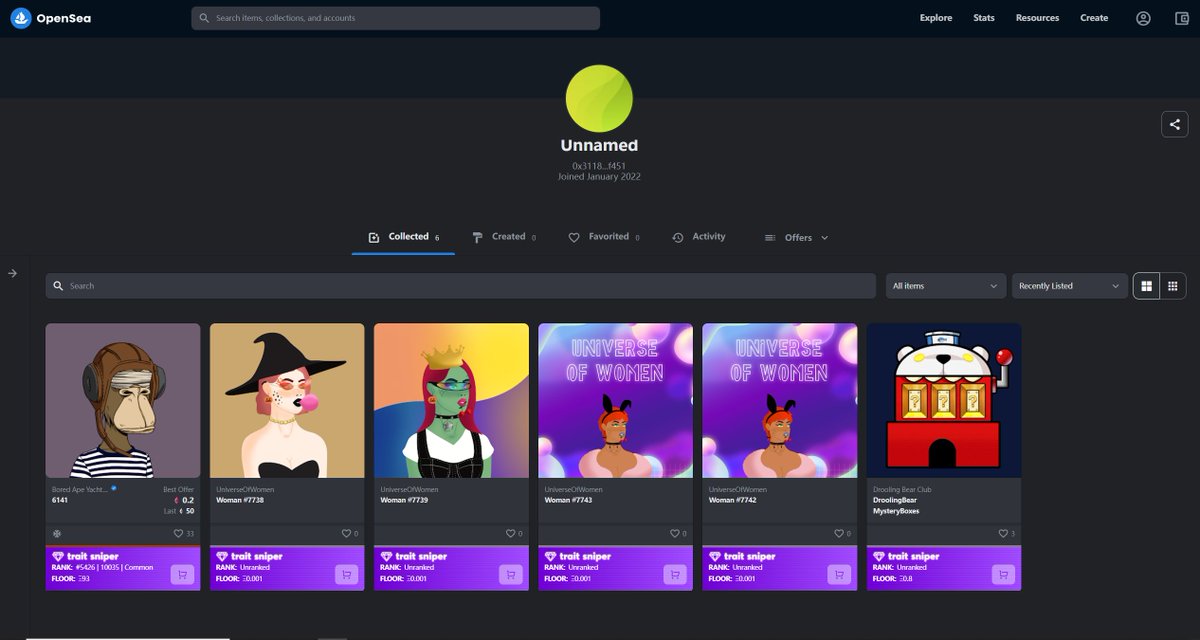Open the Resources menu
Viewport: 1200px width, 640px height.
pos(1037,18)
